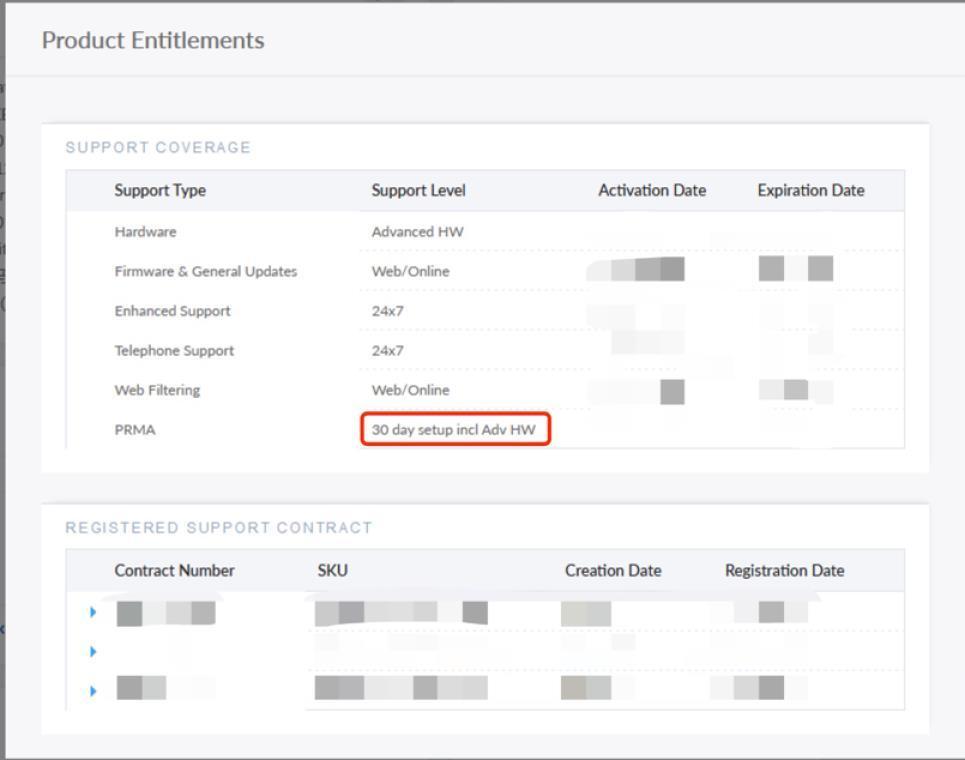Select the Activation Date column header
Image resolution: width=965 pixels, height=760 pixels.
[652, 190]
